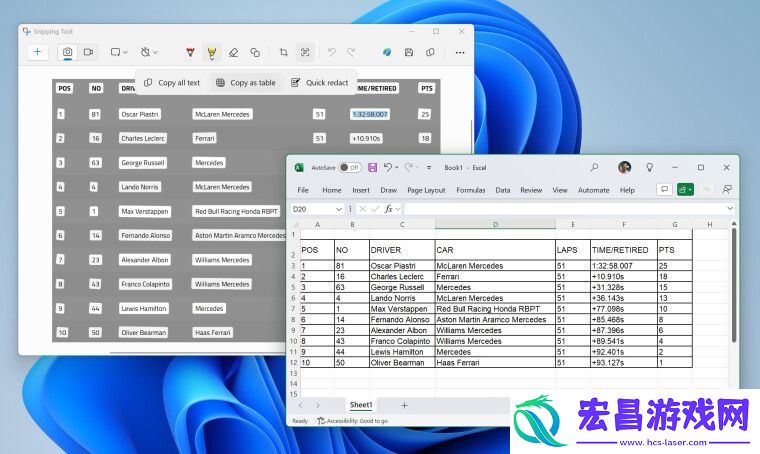
Task: Switch to Data ribbon tab
Action: pyautogui.click(x=503, y=190)
